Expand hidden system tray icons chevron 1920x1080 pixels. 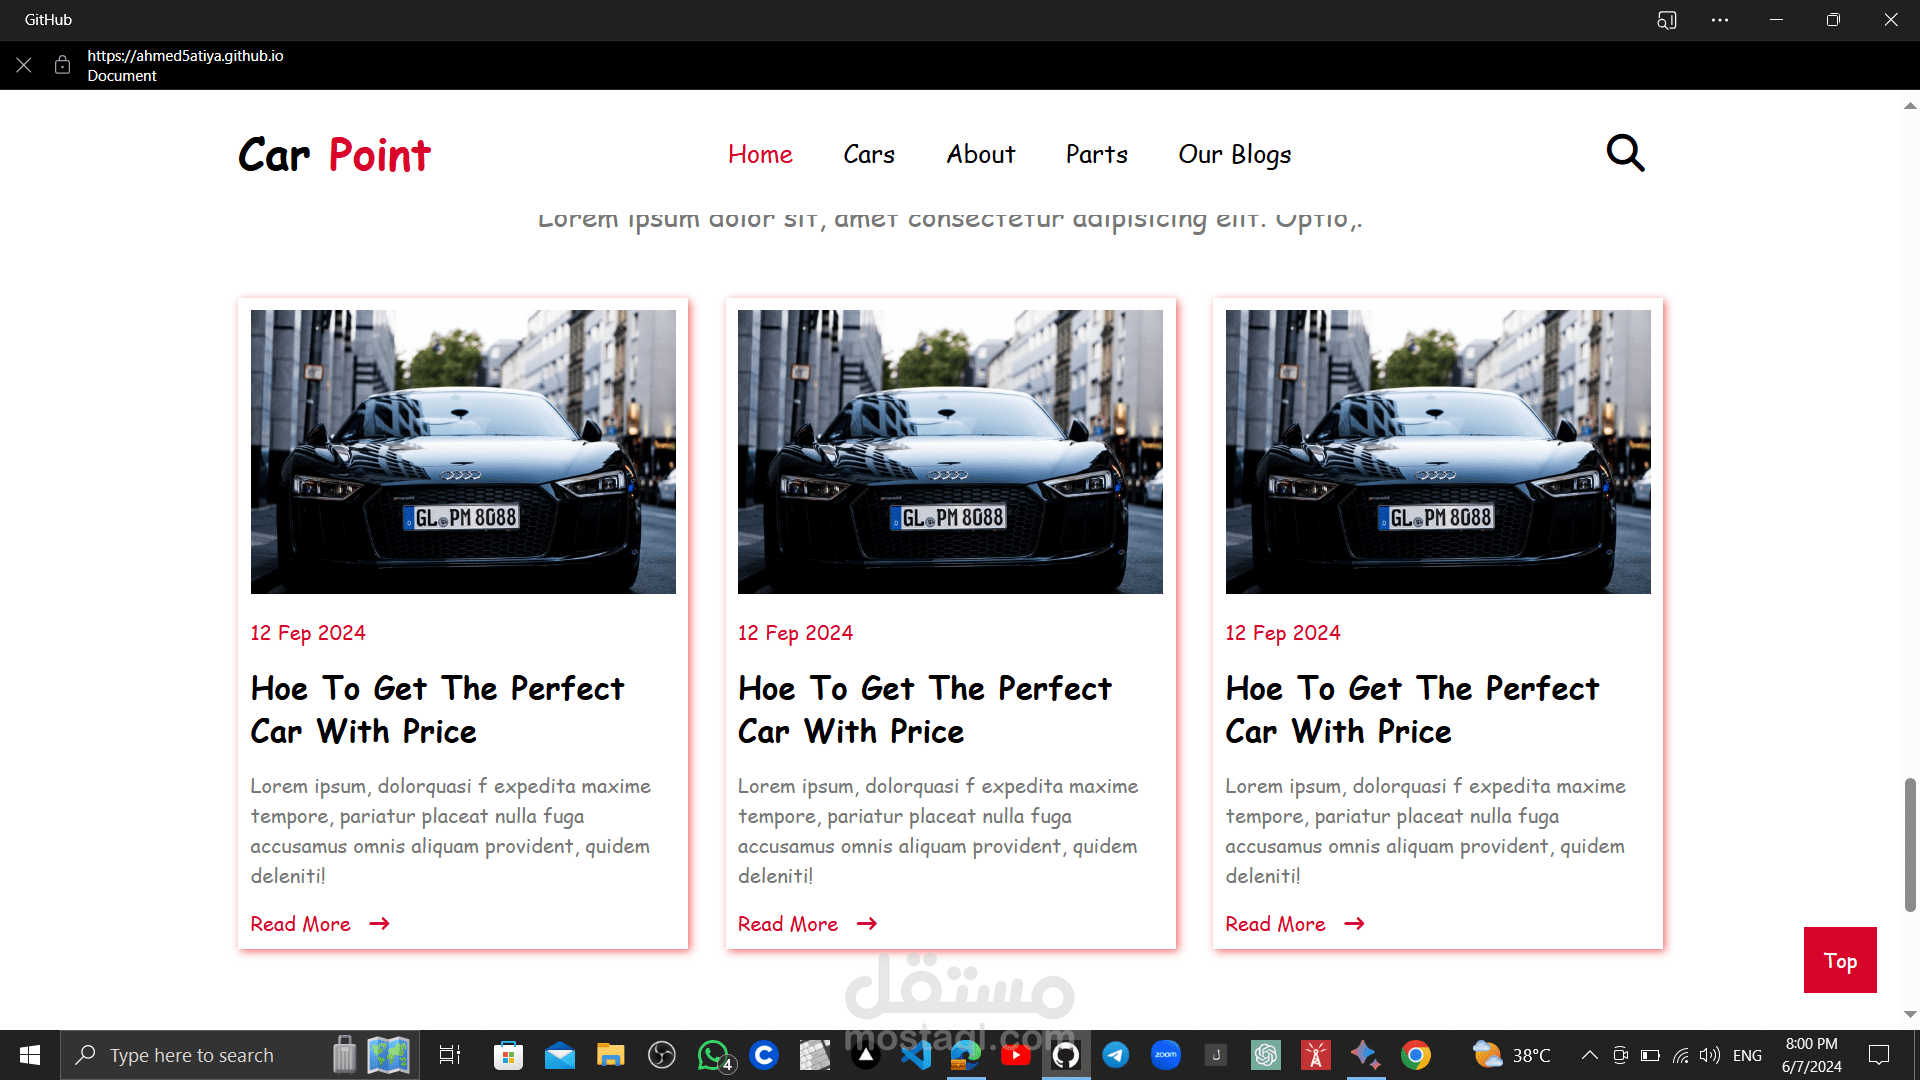(x=1589, y=1055)
